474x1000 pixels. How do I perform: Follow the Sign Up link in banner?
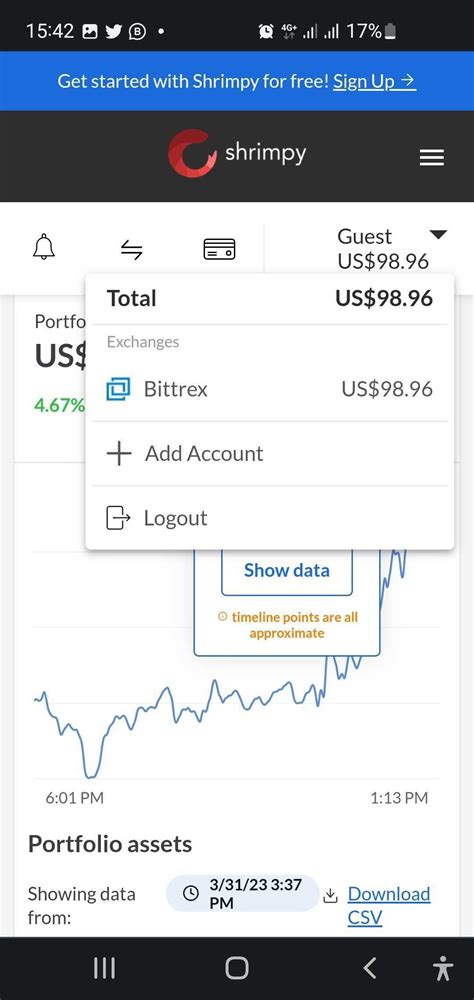coord(374,81)
